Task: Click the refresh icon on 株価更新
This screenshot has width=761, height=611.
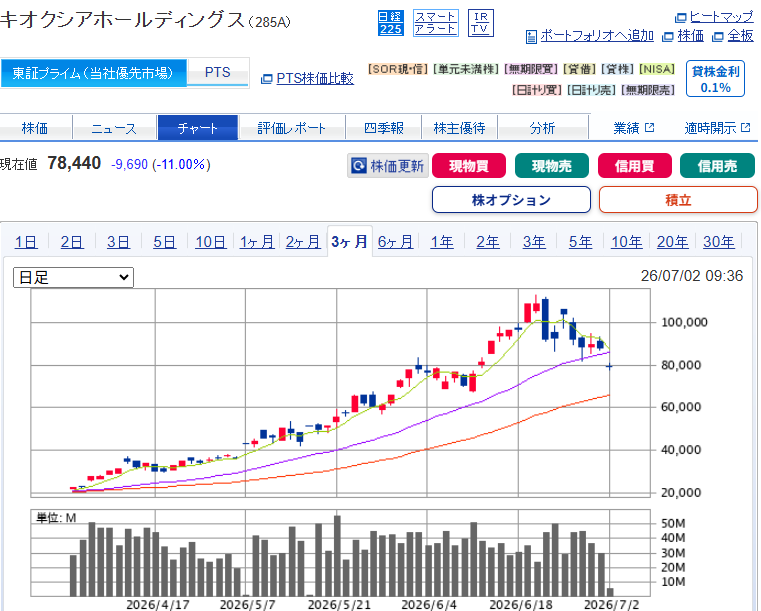Action: (359, 166)
